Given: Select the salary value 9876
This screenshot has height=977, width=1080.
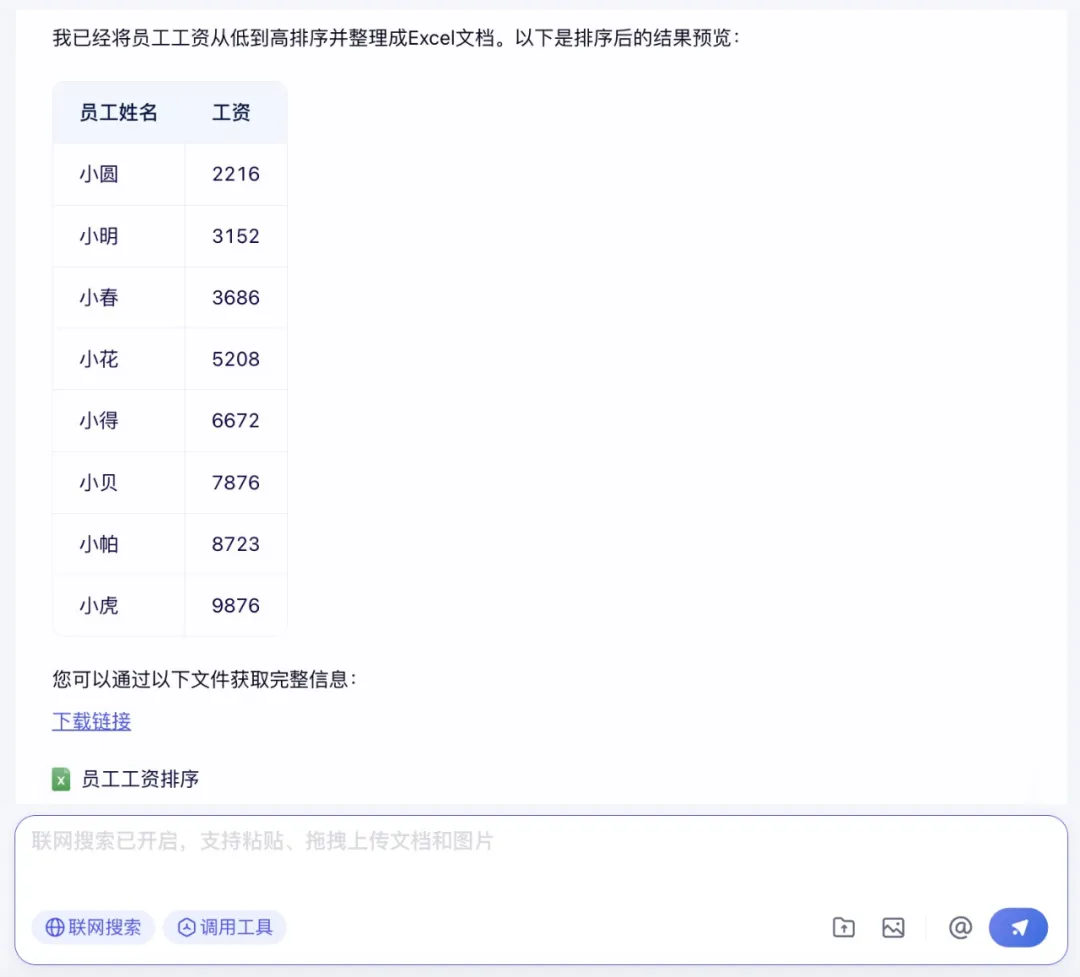Looking at the screenshot, I should coord(236,606).
